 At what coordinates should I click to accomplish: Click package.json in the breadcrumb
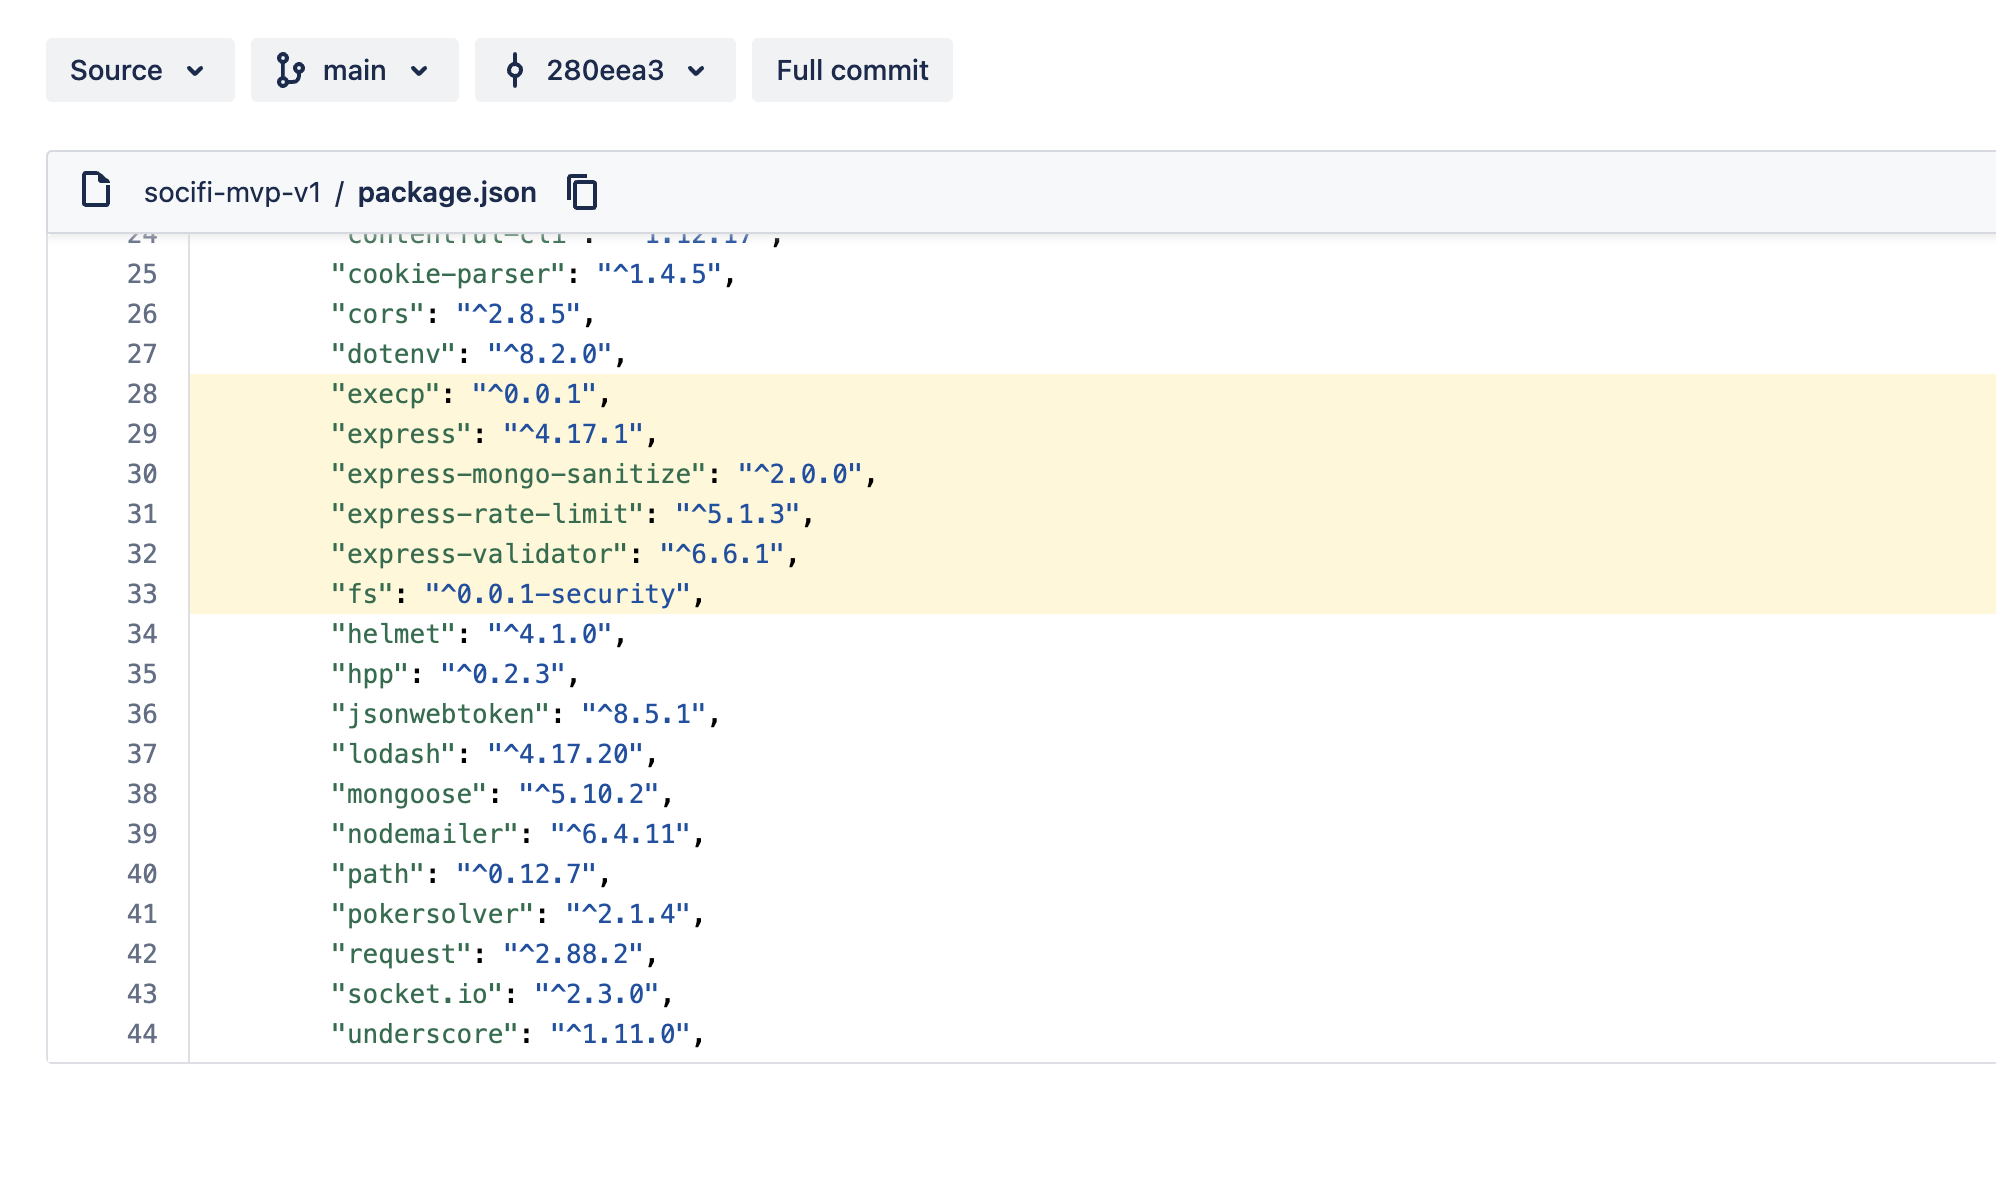[447, 192]
